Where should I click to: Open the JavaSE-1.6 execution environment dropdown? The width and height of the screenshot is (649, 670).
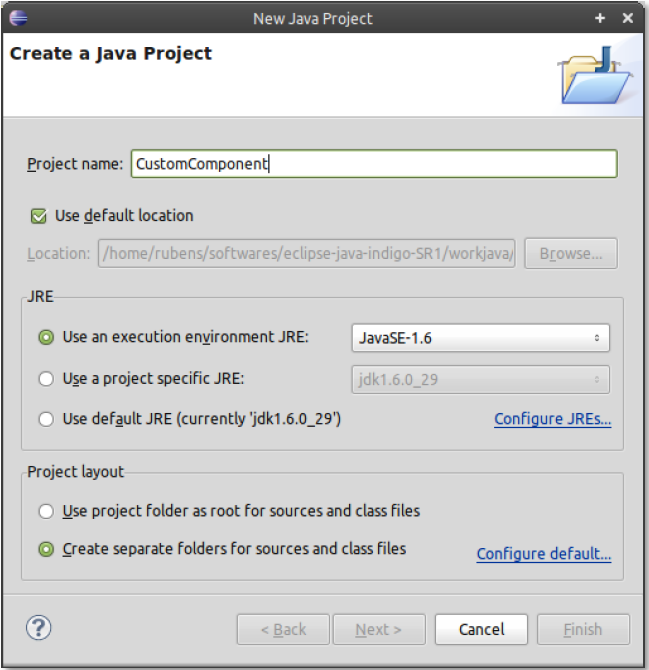click(481, 338)
